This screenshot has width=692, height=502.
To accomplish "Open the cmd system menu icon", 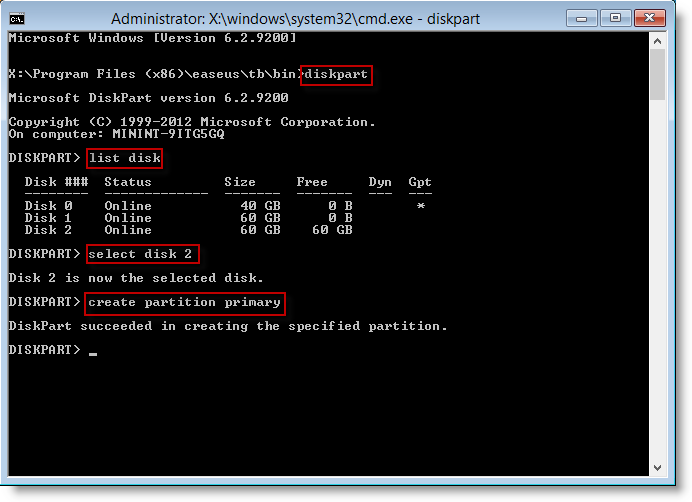I will point(17,18).
